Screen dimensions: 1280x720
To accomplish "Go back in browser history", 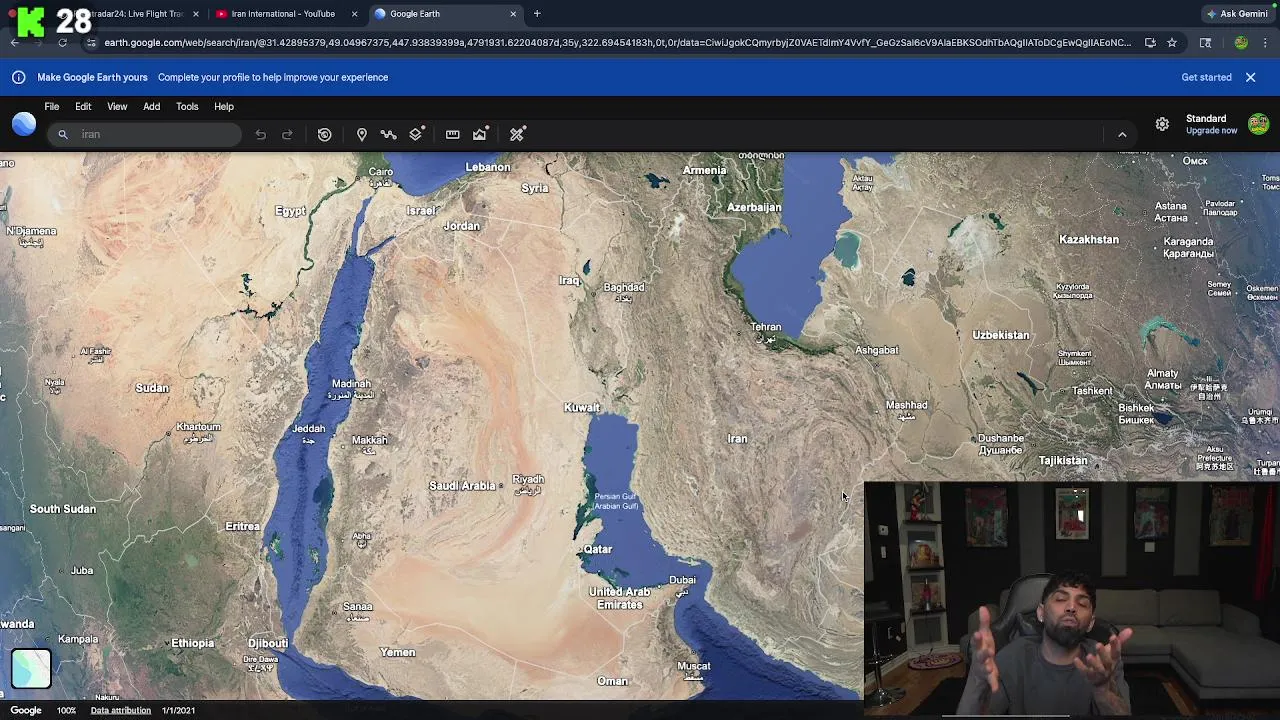I will 14,43.
